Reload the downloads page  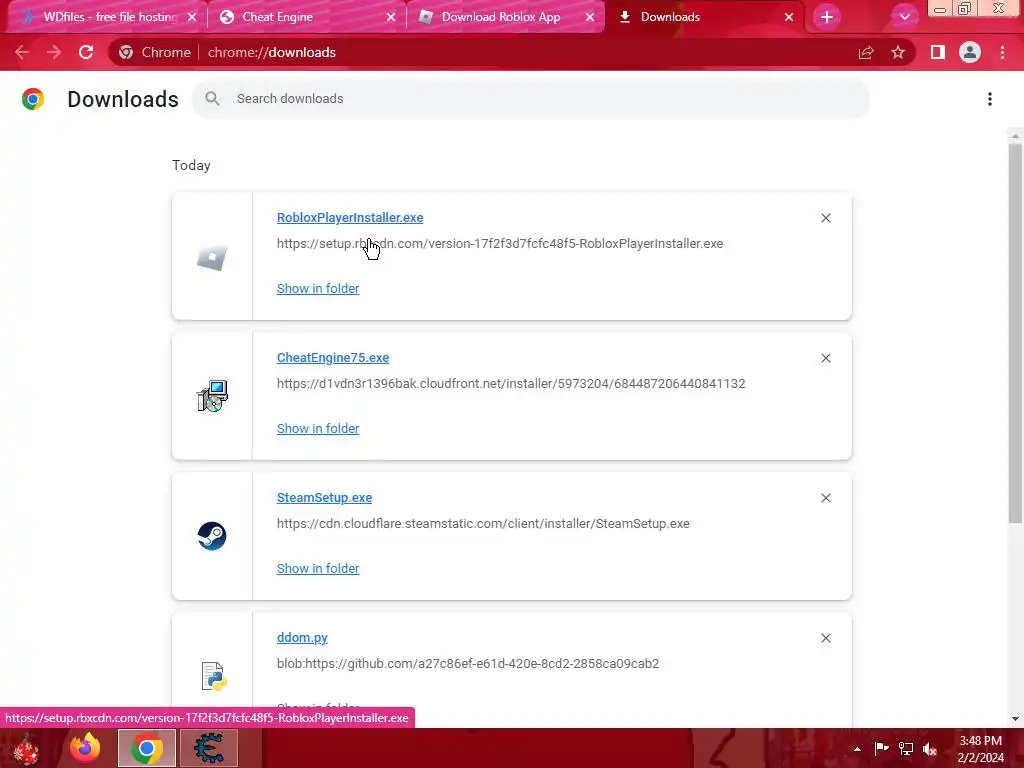click(86, 52)
